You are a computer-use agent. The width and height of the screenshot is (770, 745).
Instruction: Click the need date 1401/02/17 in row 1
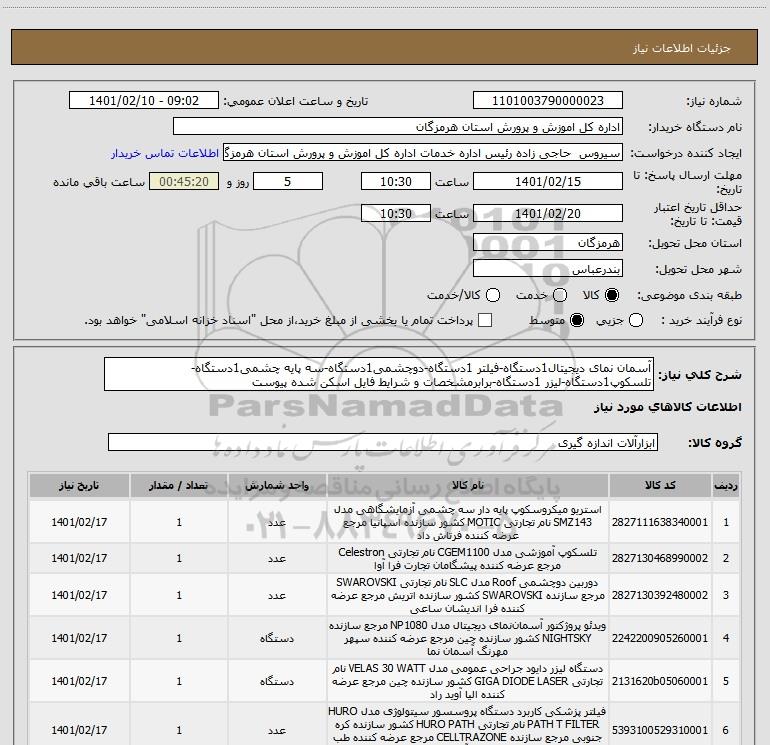pos(79,522)
